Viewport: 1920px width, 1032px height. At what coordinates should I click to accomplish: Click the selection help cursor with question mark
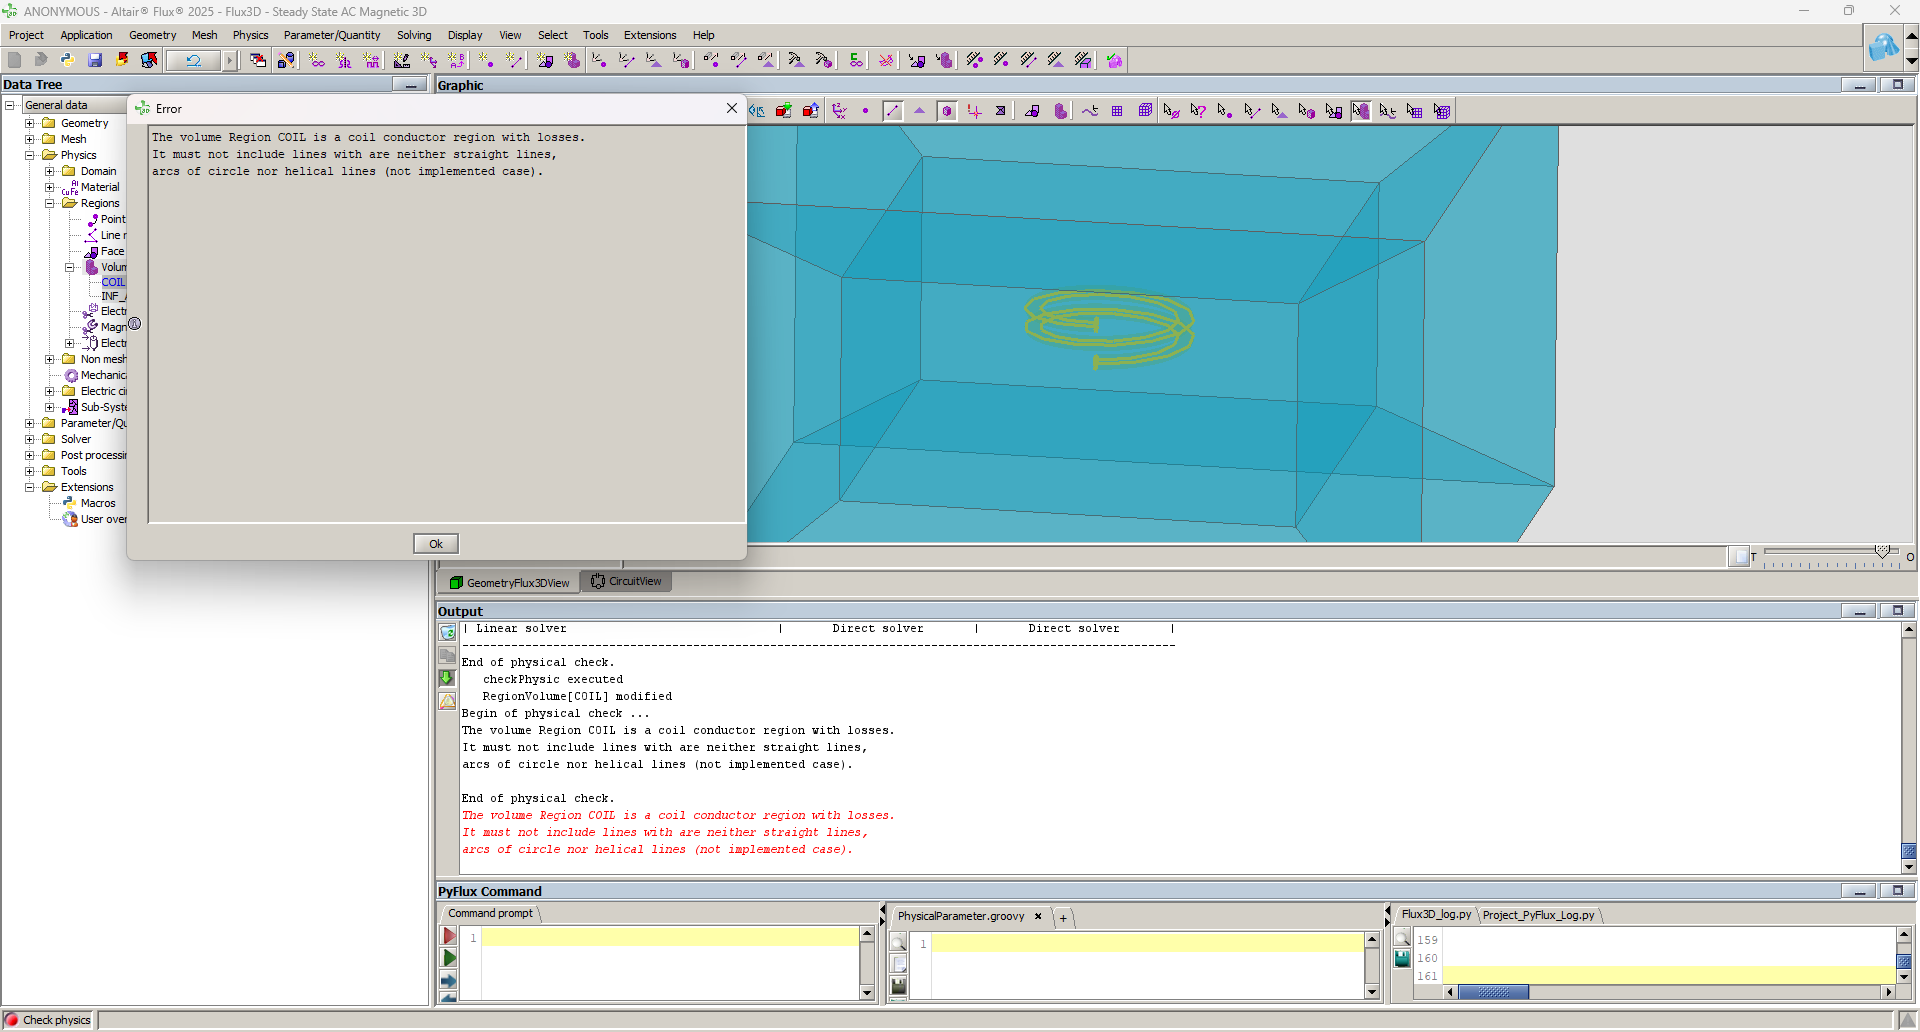tap(1198, 111)
